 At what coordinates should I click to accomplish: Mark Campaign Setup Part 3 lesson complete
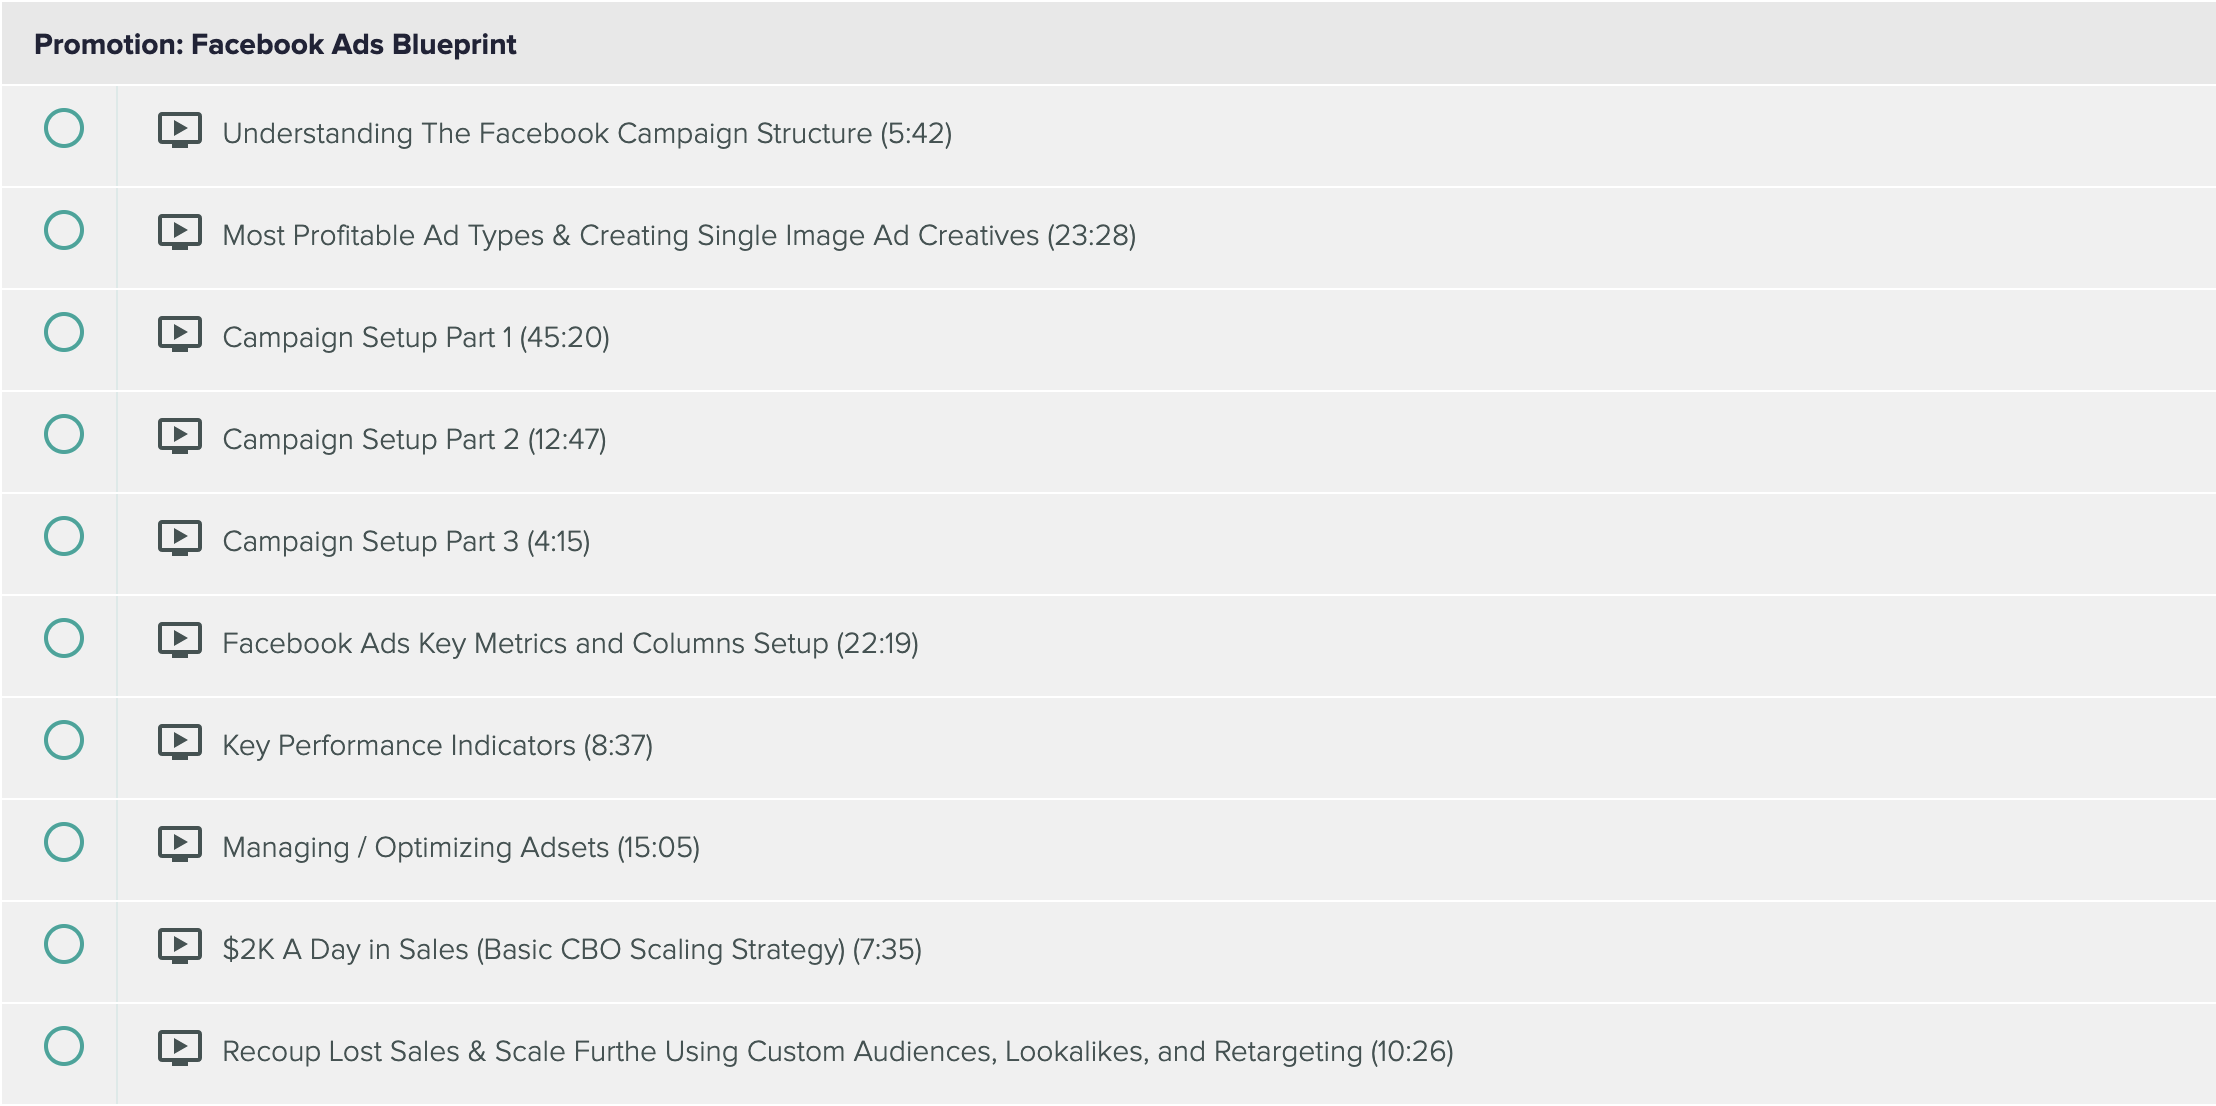(x=64, y=536)
